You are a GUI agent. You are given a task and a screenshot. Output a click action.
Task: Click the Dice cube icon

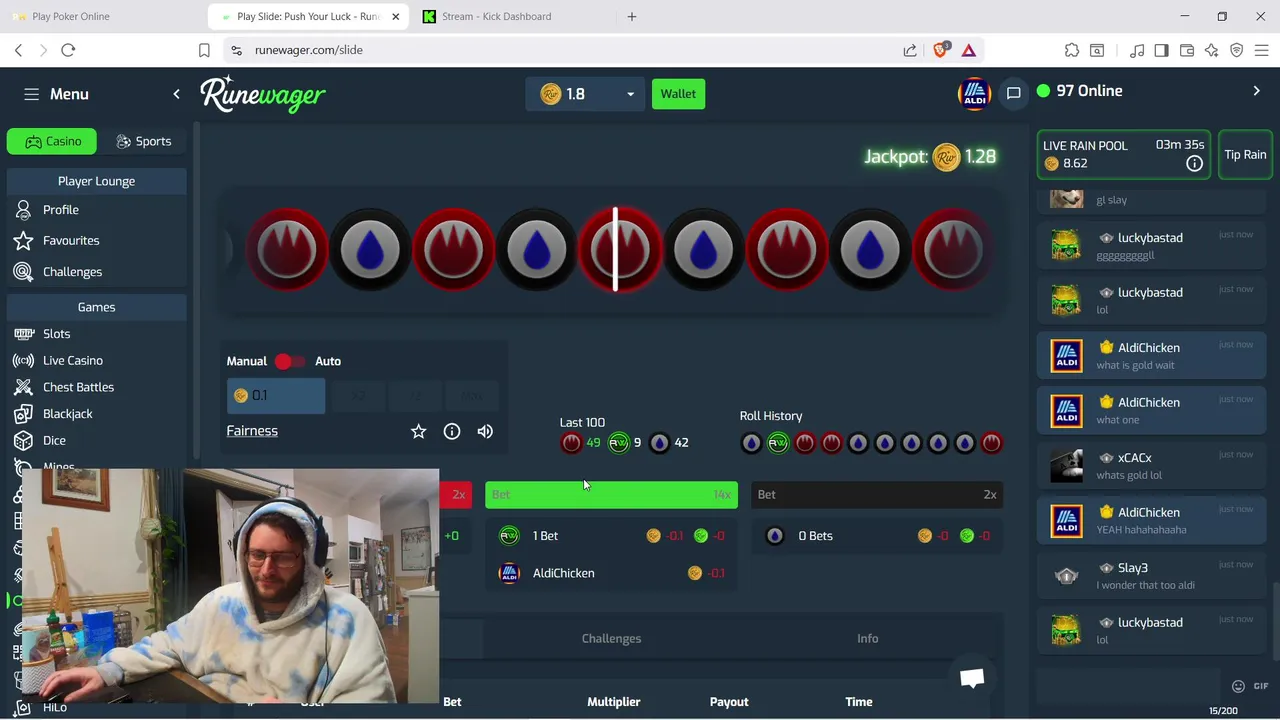click(x=23, y=441)
